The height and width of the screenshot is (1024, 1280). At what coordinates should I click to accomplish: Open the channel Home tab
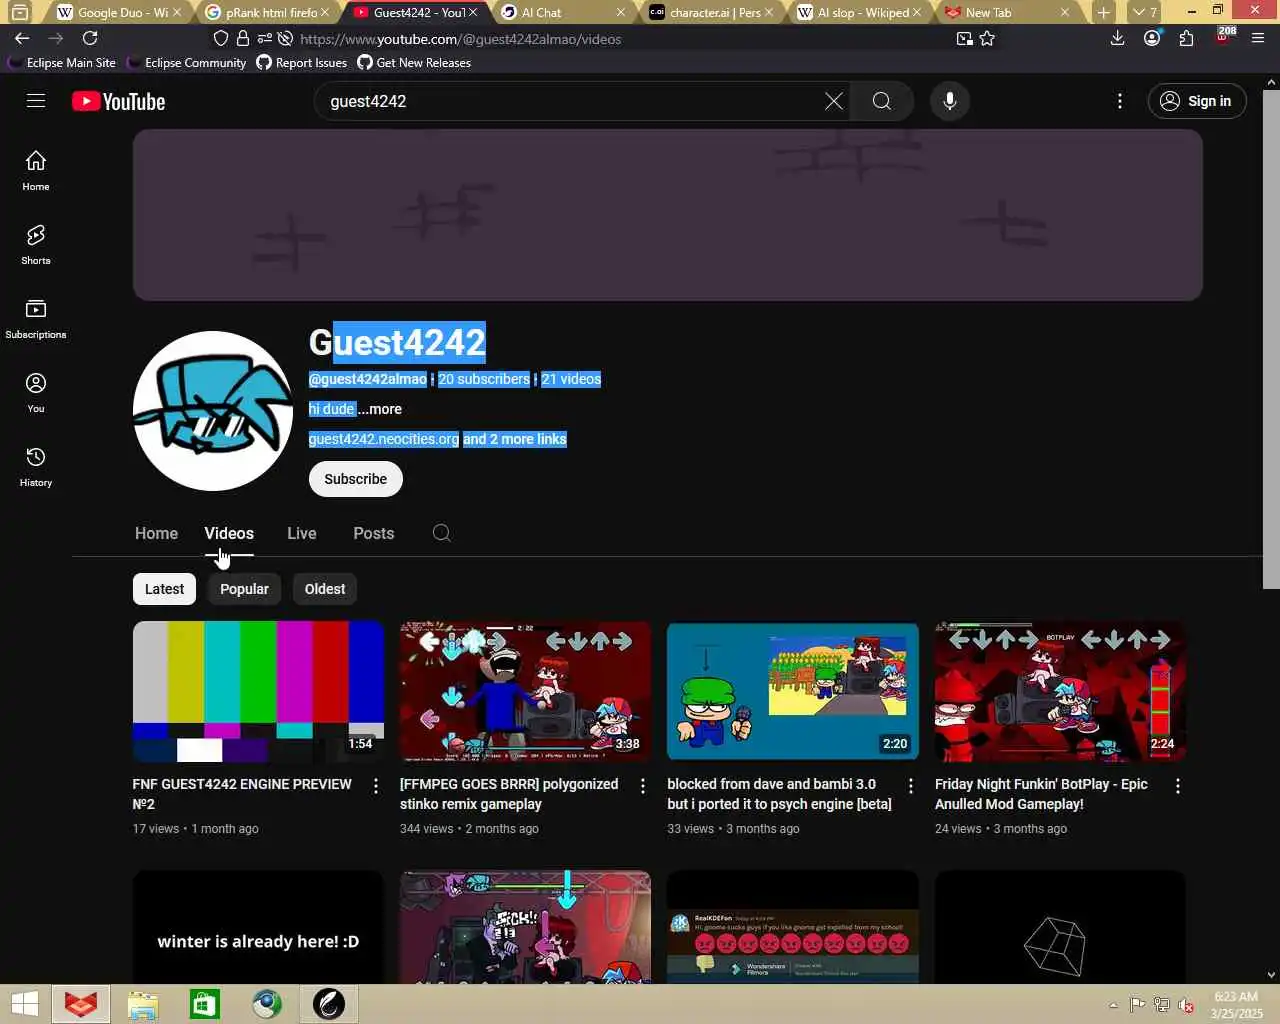point(156,533)
